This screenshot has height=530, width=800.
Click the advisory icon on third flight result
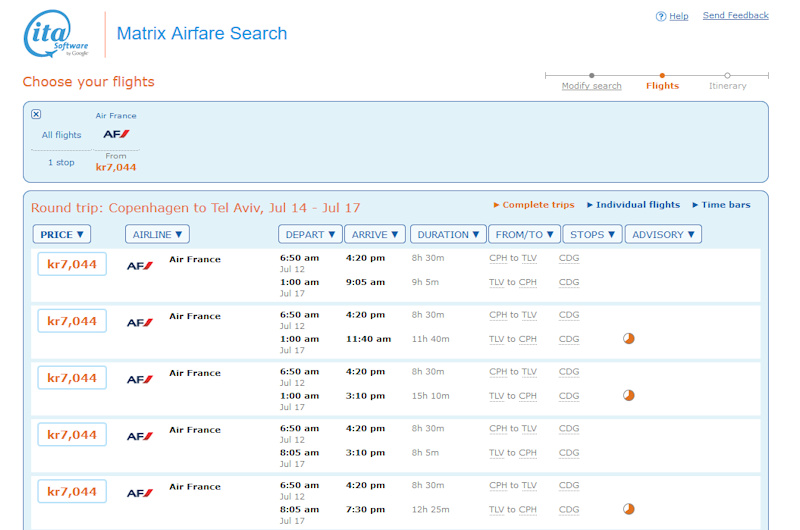[x=628, y=395]
